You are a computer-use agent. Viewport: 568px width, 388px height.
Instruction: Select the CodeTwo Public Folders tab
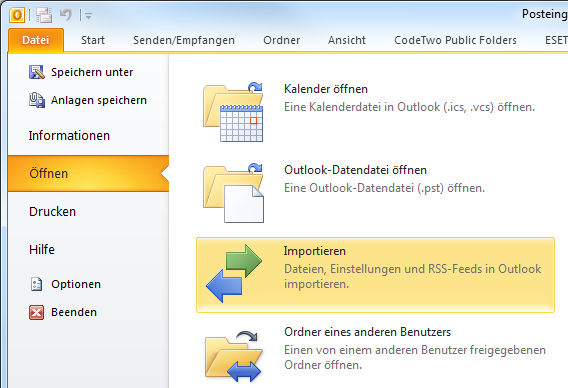[455, 40]
